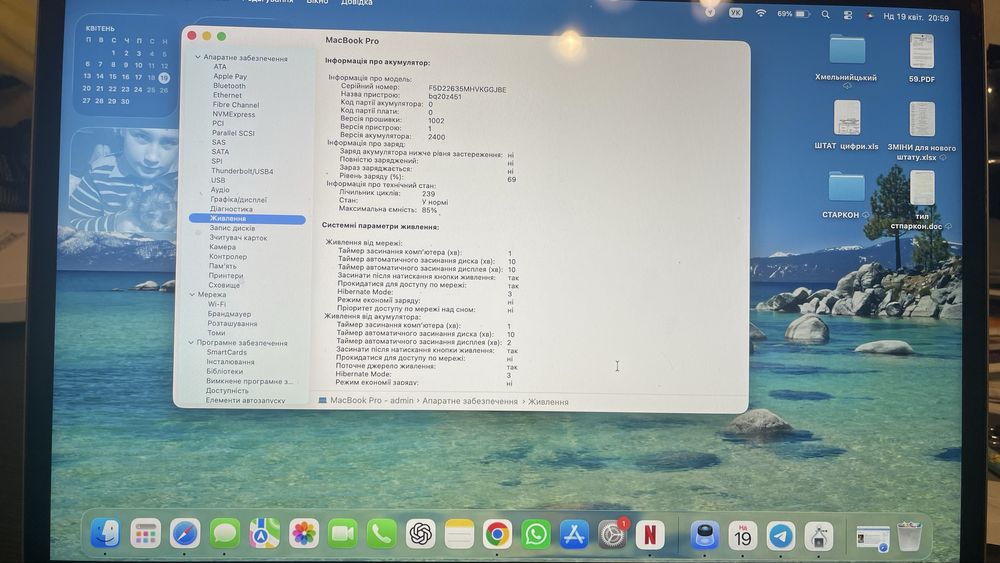Open Notes app in the Dock
This screenshot has height=563, width=1000.
coord(459,534)
